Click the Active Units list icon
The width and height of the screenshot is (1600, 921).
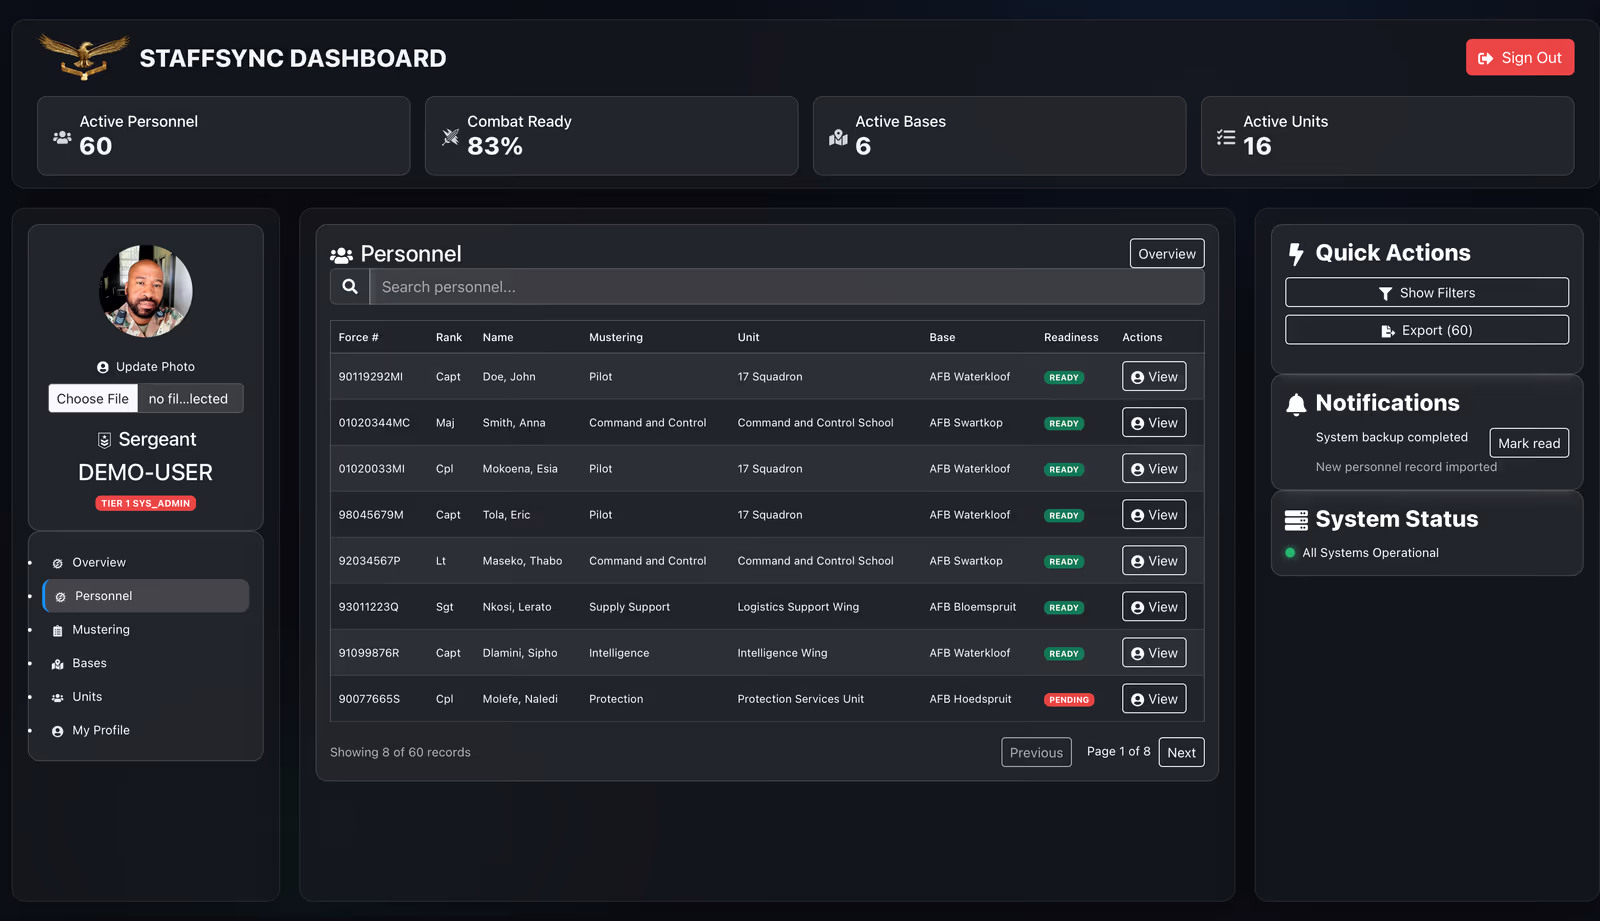1226,137
